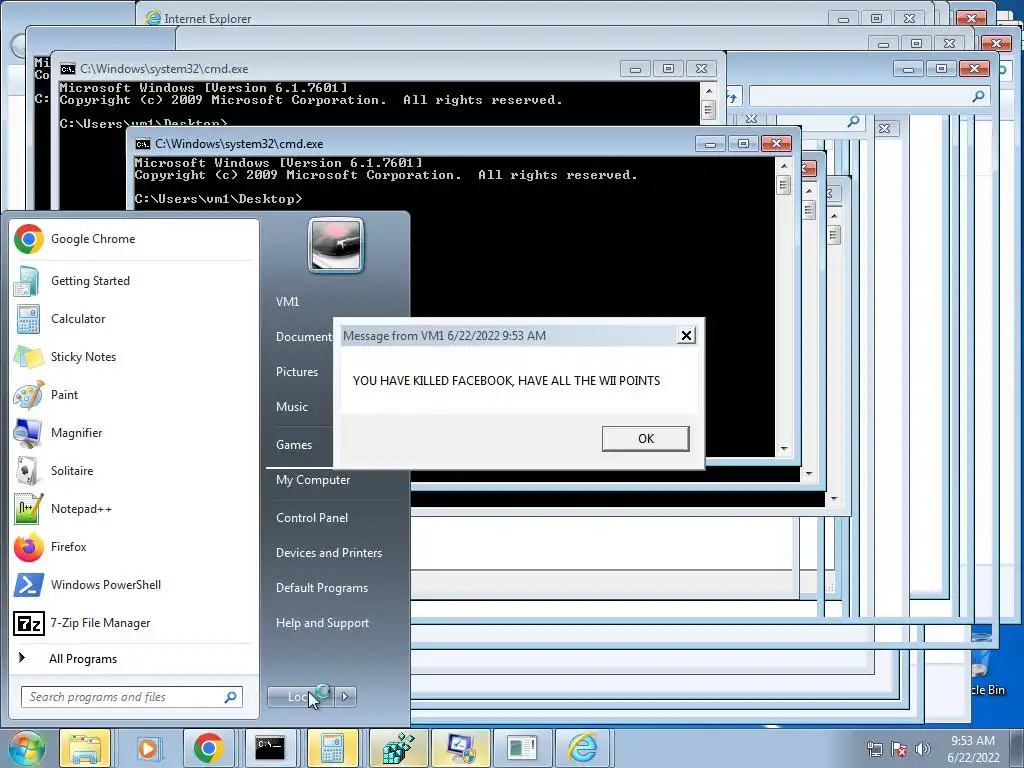Click the user account picture
Screen dimensions: 1024x768
coord(336,245)
